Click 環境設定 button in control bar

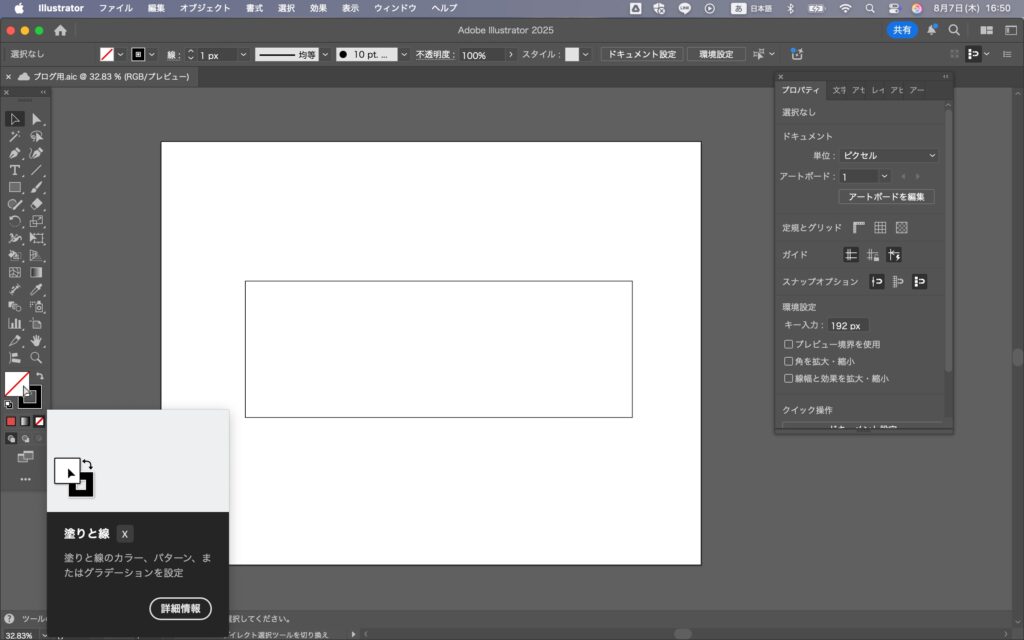click(716, 54)
